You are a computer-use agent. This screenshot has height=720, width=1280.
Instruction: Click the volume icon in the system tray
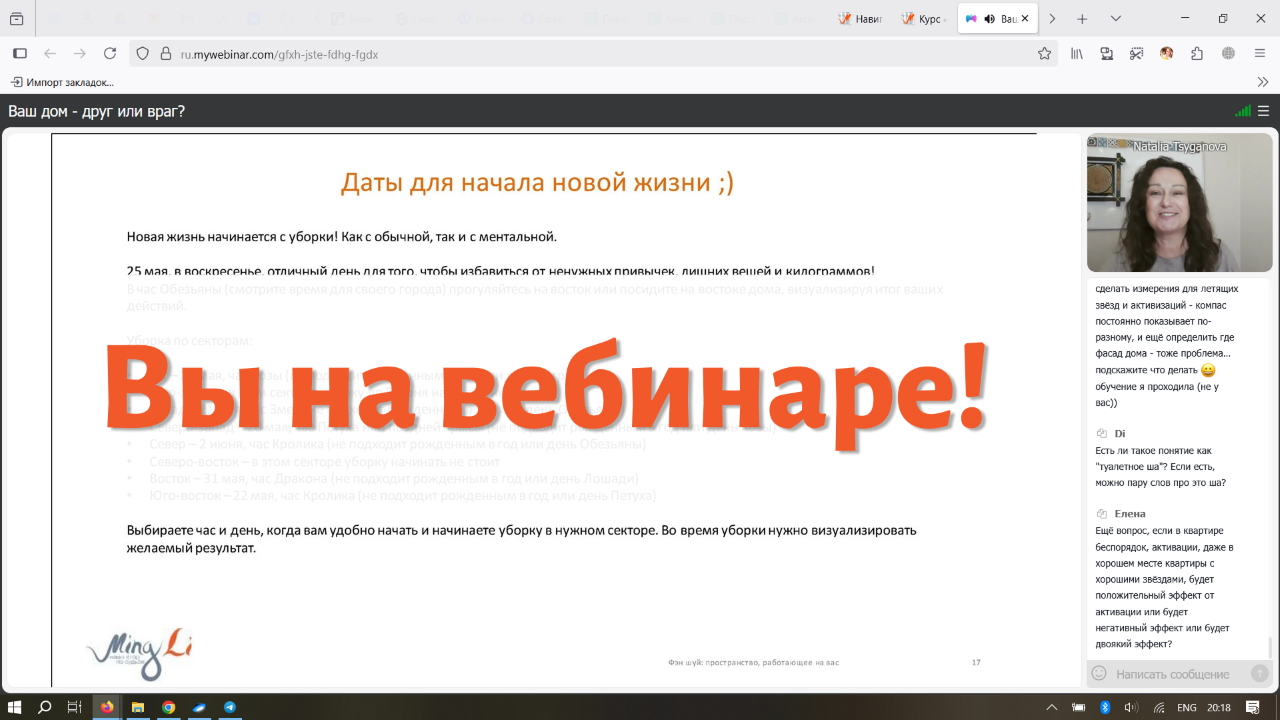pos(1133,708)
